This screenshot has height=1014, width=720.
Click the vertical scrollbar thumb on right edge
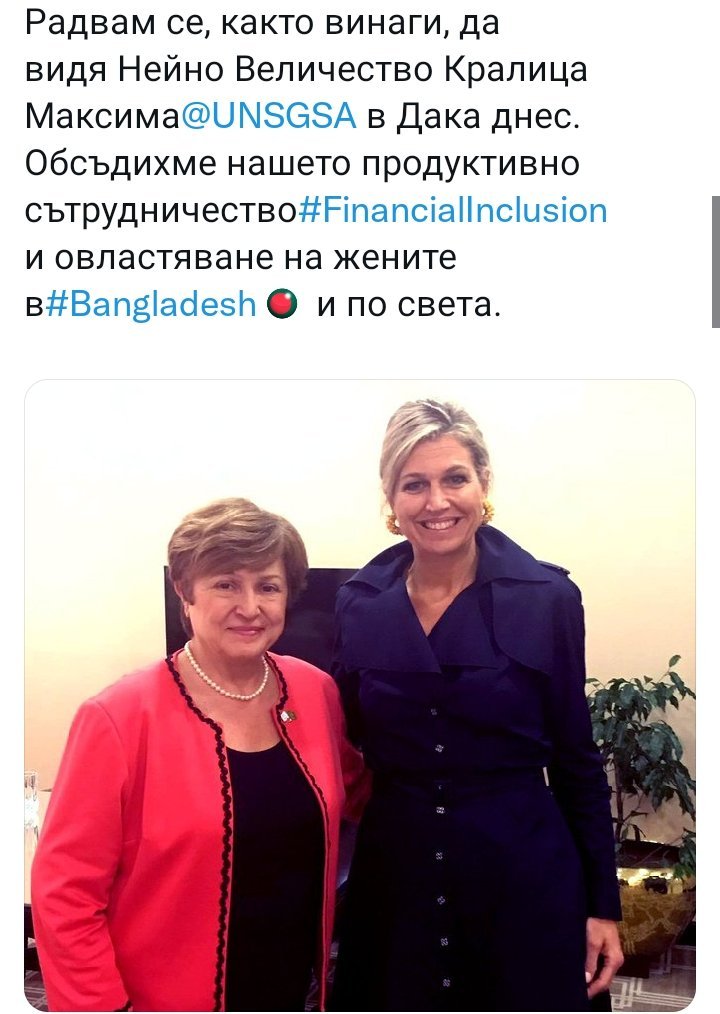click(715, 262)
